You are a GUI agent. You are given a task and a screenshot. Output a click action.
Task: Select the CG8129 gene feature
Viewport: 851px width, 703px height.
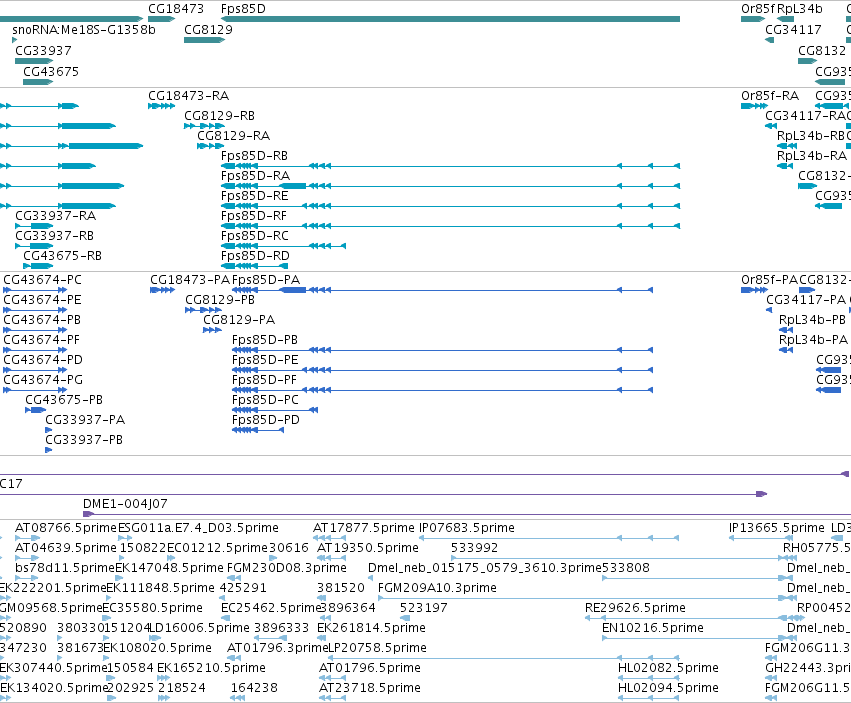click(x=204, y=40)
